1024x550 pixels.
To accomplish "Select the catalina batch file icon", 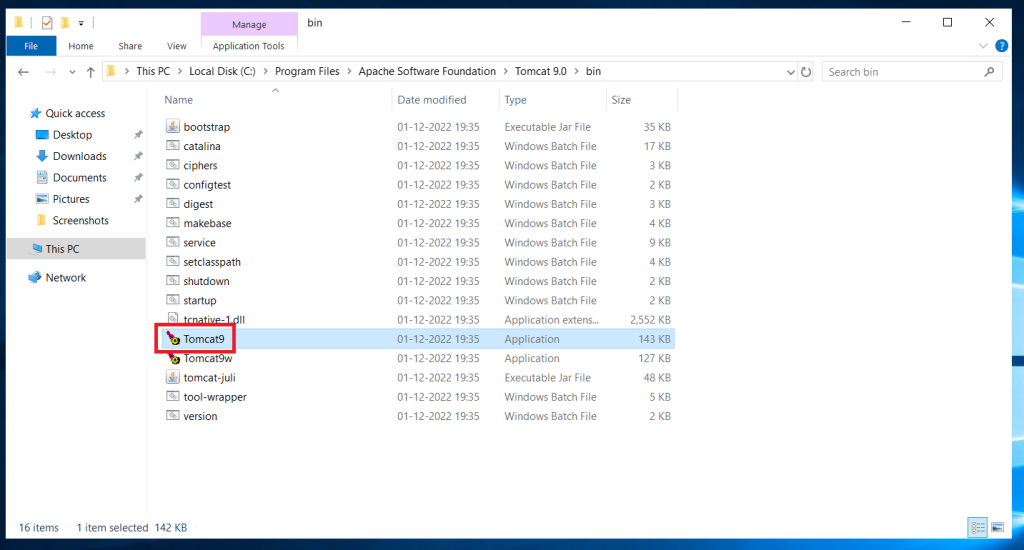I will (x=172, y=146).
